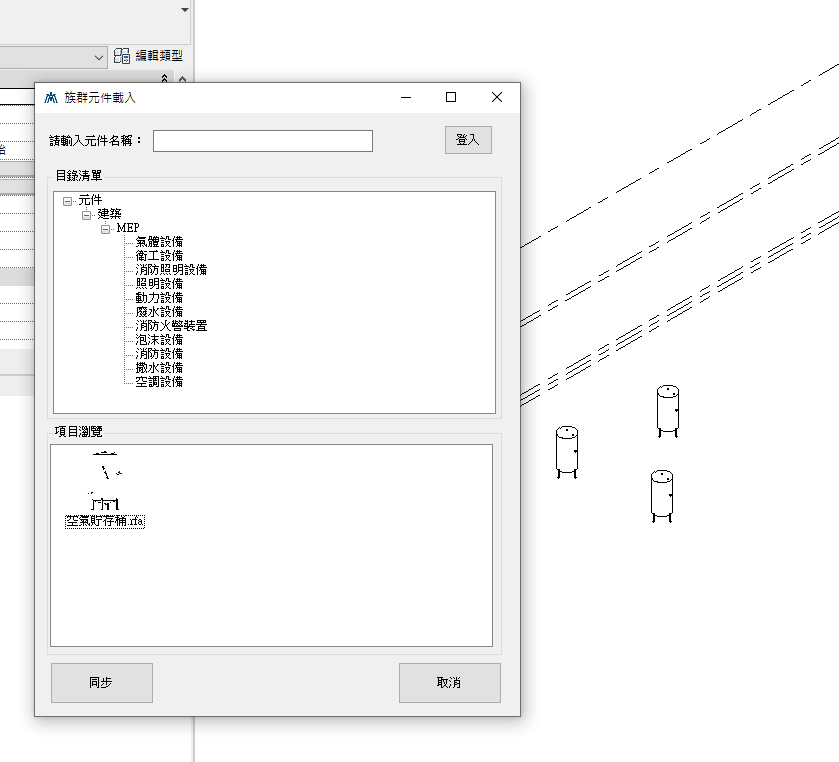
Task: Collapse the 元件 root tree node
Action: 67,200
